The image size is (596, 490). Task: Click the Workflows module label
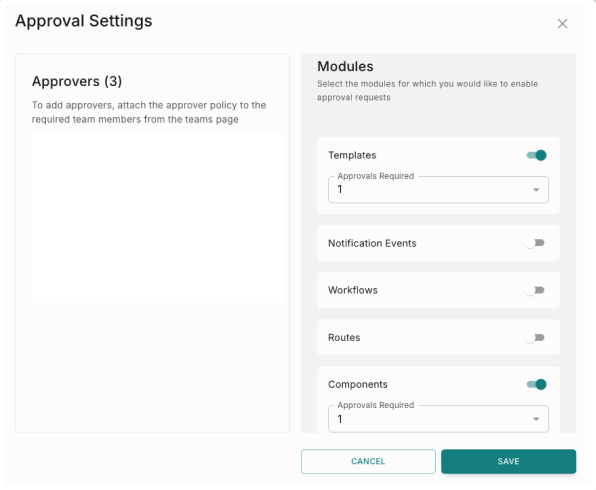click(x=353, y=290)
